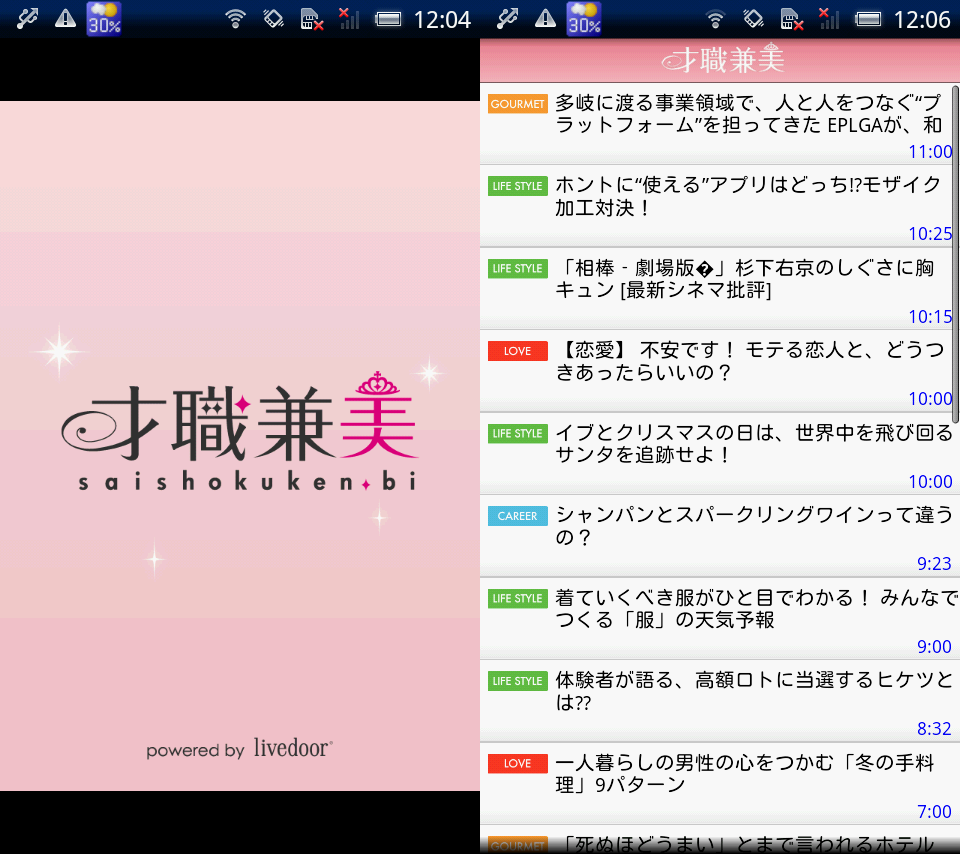This screenshot has width=960, height=854.
Task: Tap the saishokuken bi romanized subtitle
Action: click(247, 482)
